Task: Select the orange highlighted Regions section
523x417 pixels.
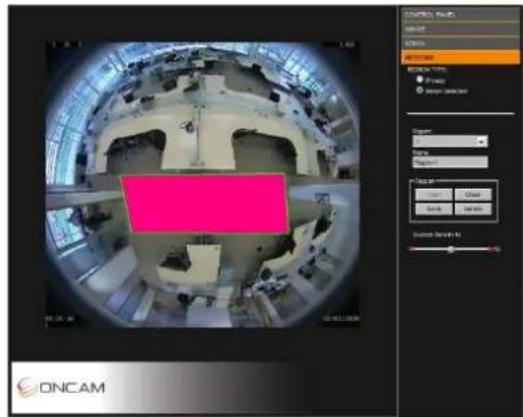Action: (460, 57)
